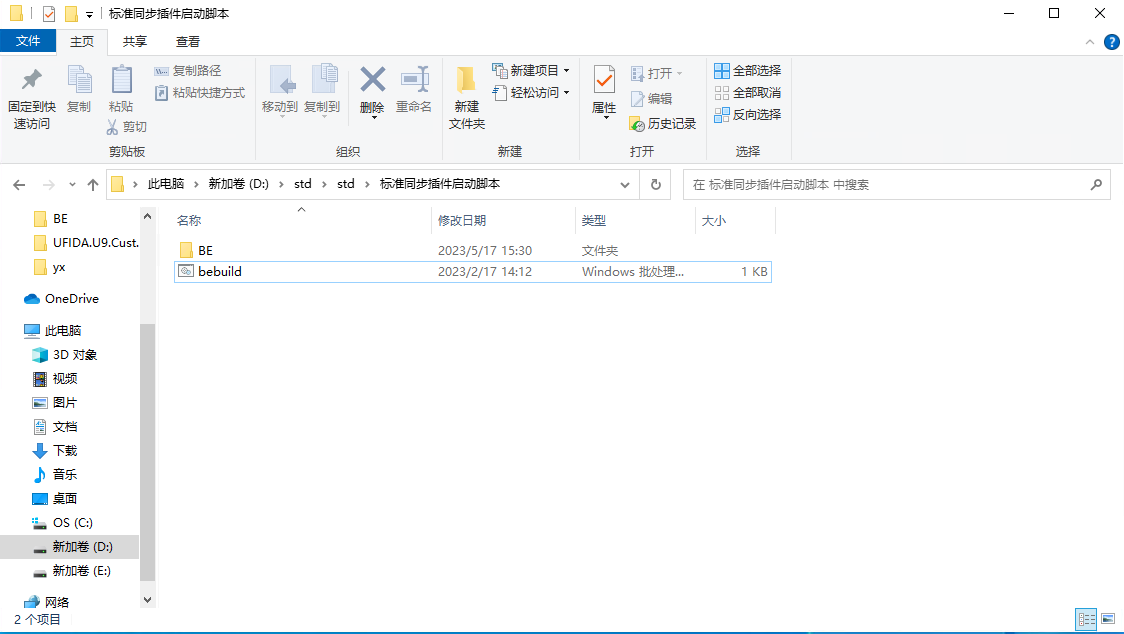Open the address bar dropdown arrow
This screenshot has width=1124, height=634.
[625, 184]
